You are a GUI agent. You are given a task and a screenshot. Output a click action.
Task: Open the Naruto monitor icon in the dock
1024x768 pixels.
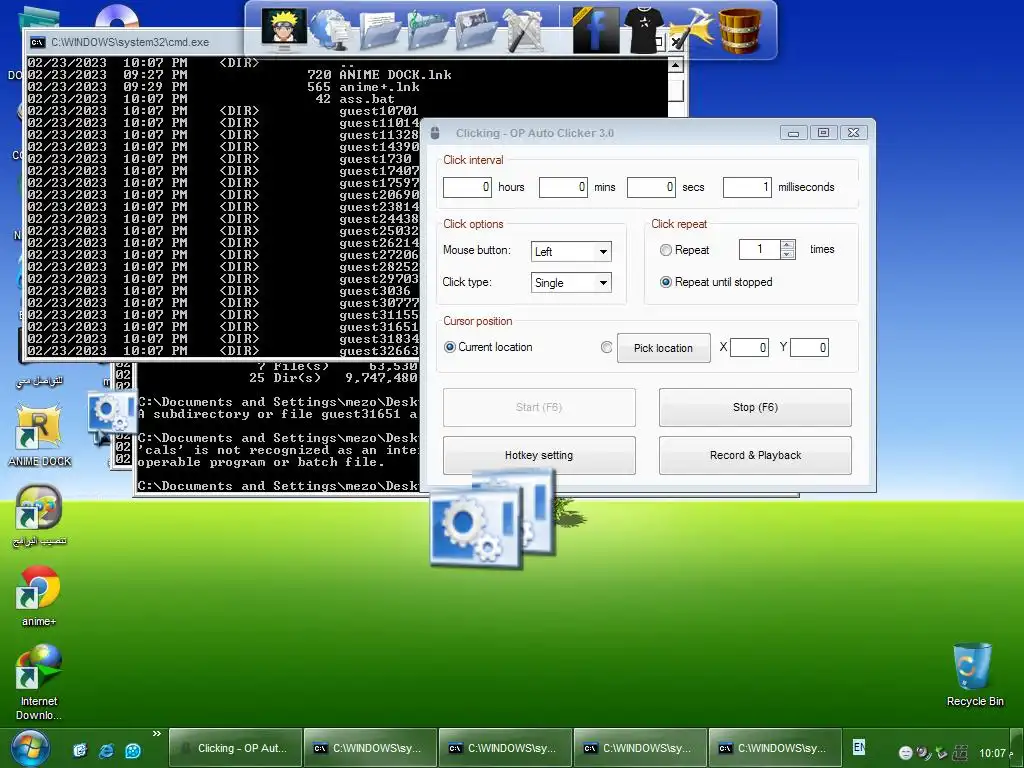(x=284, y=29)
